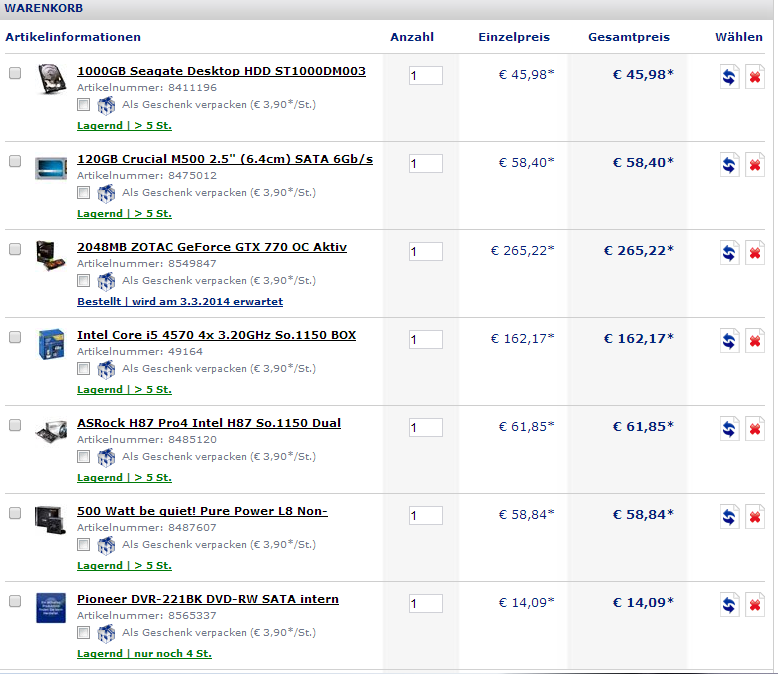The height and width of the screenshot is (674, 778).
Task: Select the Intel Core i5 row checkbox
Action: pyautogui.click(x=15, y=337)
